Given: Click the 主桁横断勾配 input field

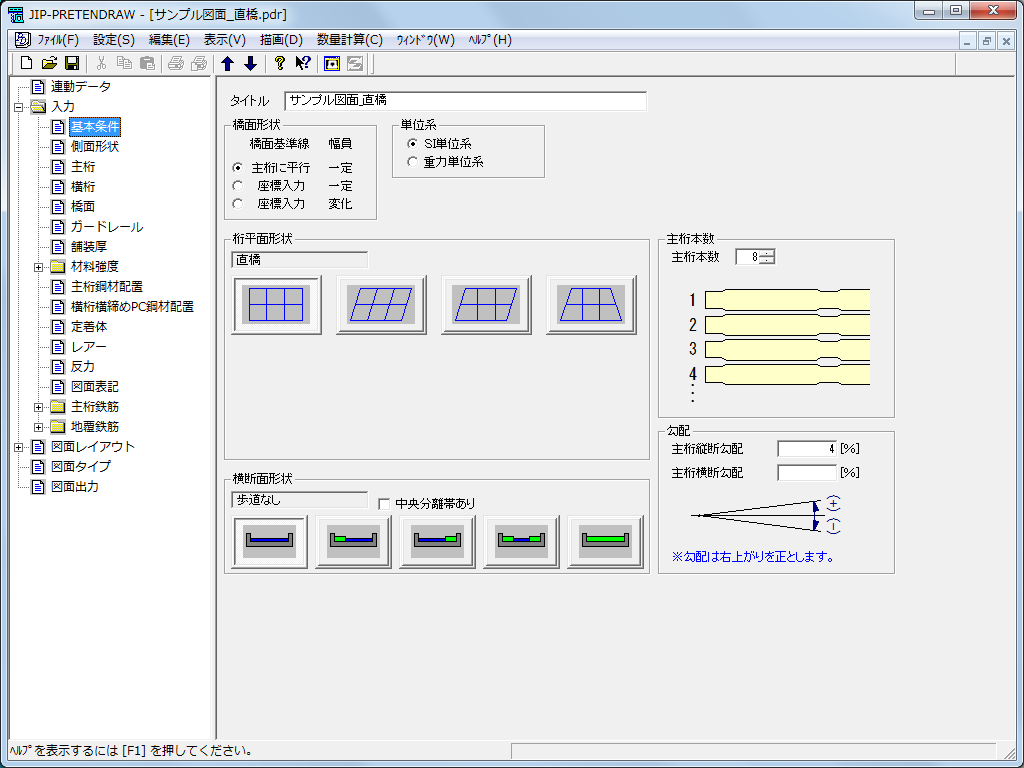Looking at the screenshot, I should click(x=806, y=472).
